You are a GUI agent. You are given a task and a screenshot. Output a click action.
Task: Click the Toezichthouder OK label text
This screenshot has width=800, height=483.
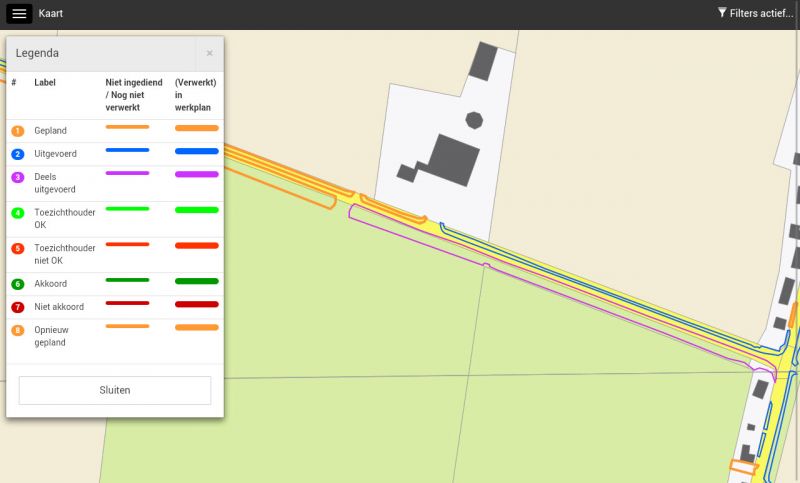coord(65,218)
